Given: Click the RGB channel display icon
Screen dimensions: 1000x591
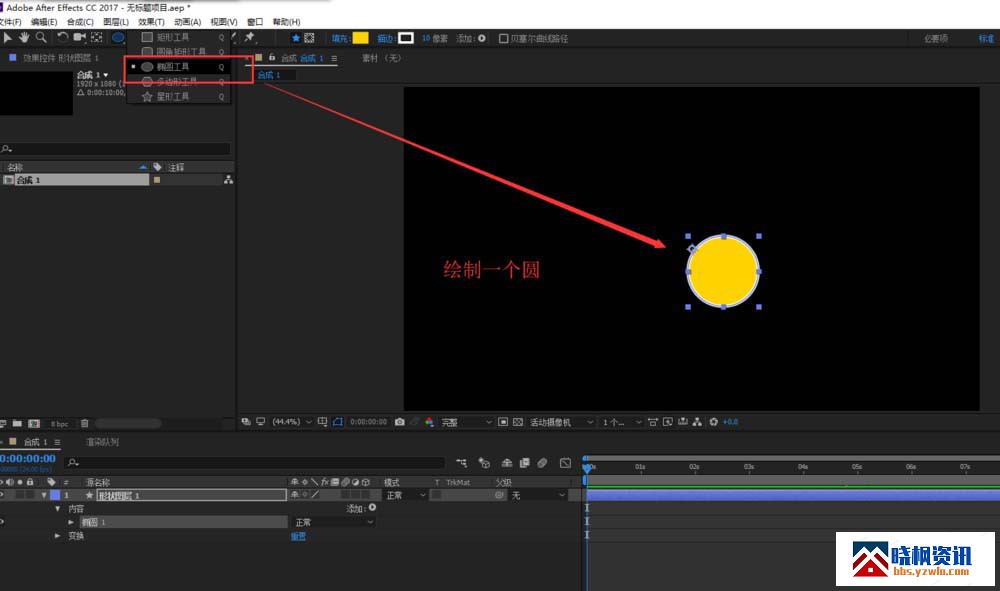Looking at the screenshot, I should click(x=429, y=422).
